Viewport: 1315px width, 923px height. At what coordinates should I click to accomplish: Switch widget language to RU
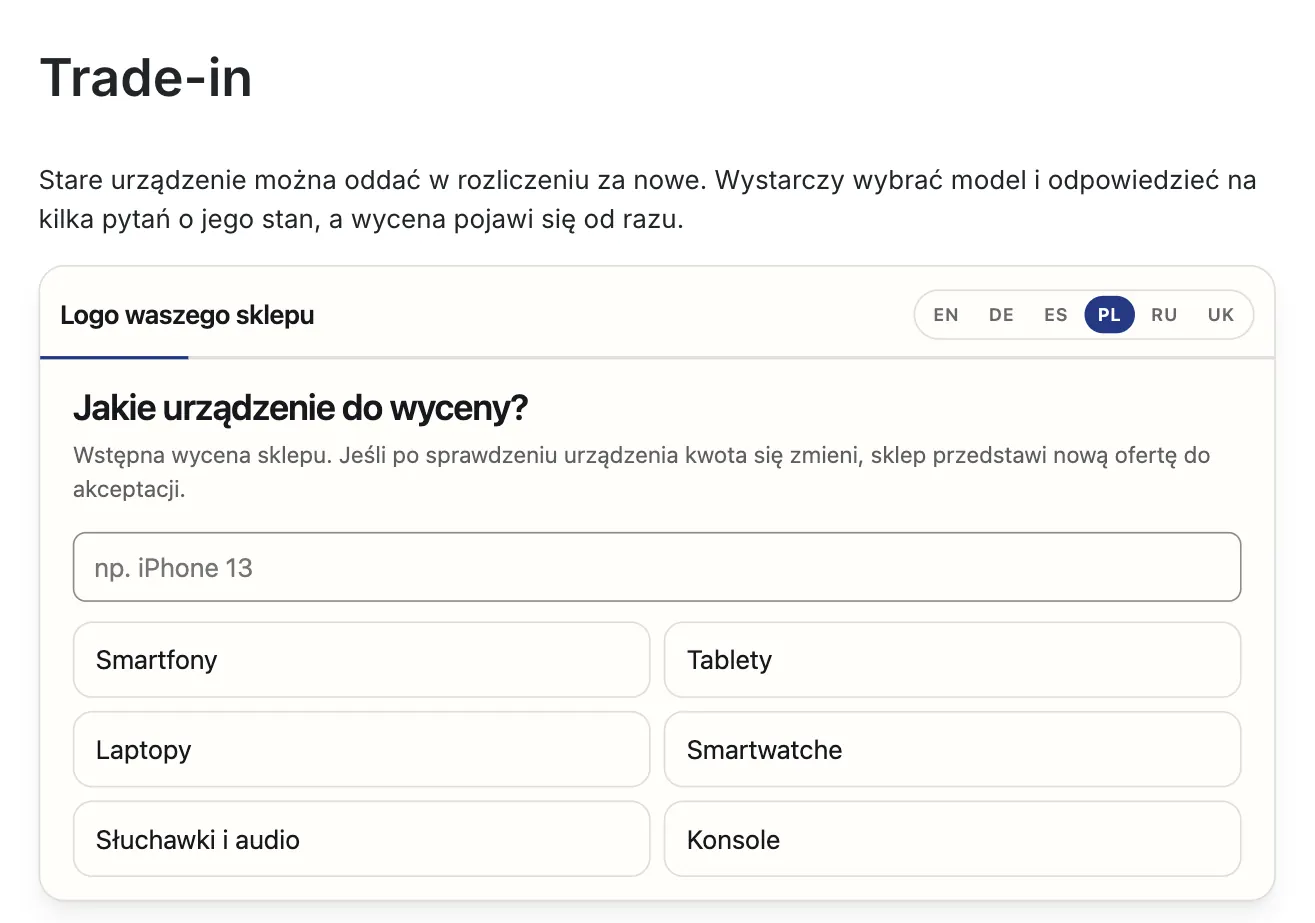coord(1164,315)
